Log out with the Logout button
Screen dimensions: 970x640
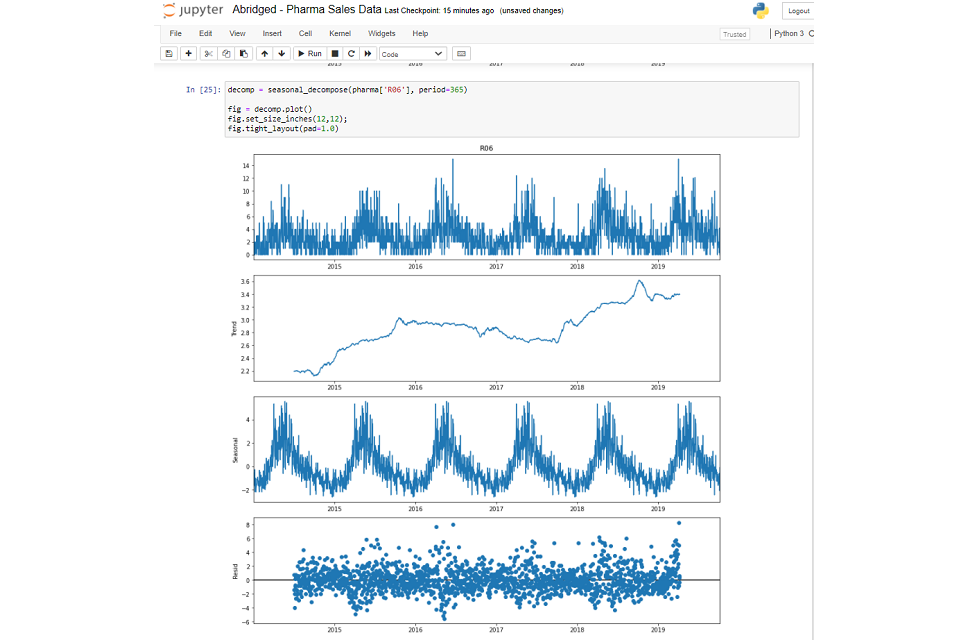(798, 11)
